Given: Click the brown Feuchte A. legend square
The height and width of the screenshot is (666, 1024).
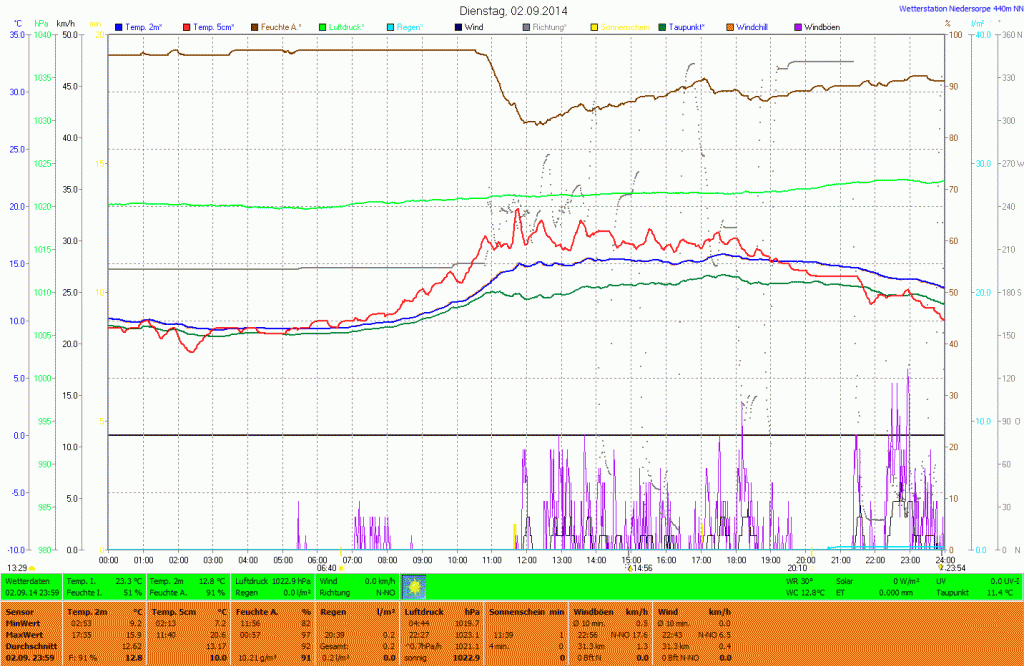Looking at the screenshot, I should 255,27.
